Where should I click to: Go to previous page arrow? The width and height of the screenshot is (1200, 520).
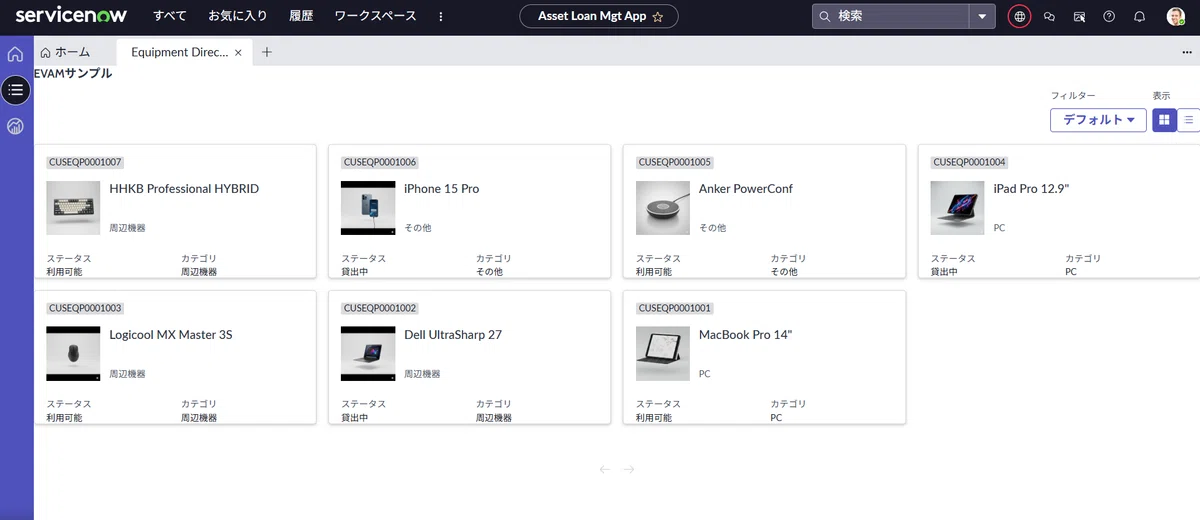(605, 469)
